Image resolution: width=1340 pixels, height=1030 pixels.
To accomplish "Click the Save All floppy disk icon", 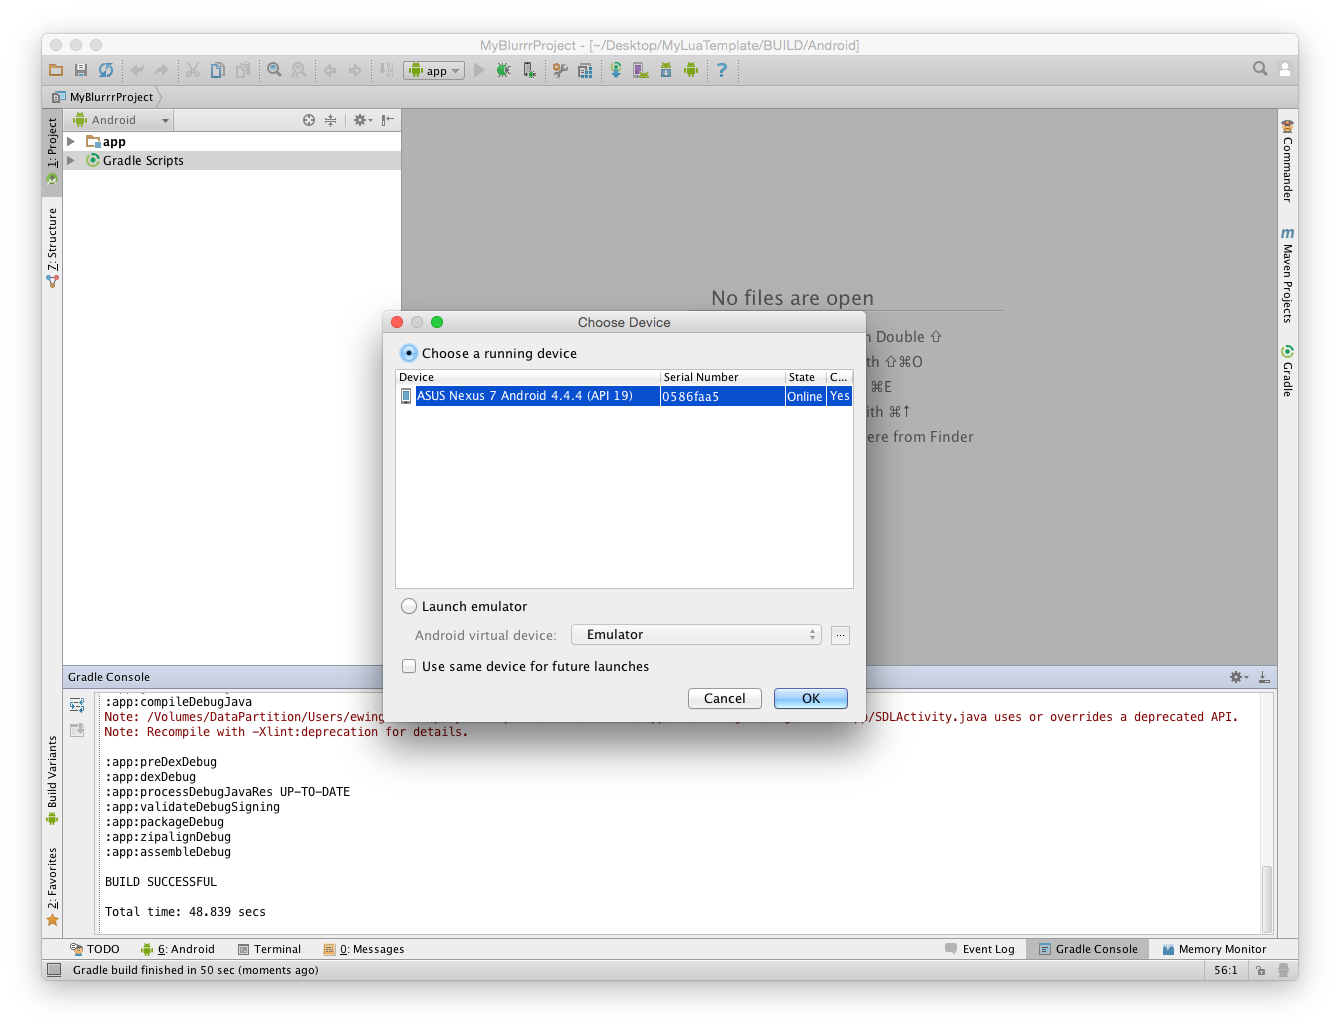I will pos(81,70).
